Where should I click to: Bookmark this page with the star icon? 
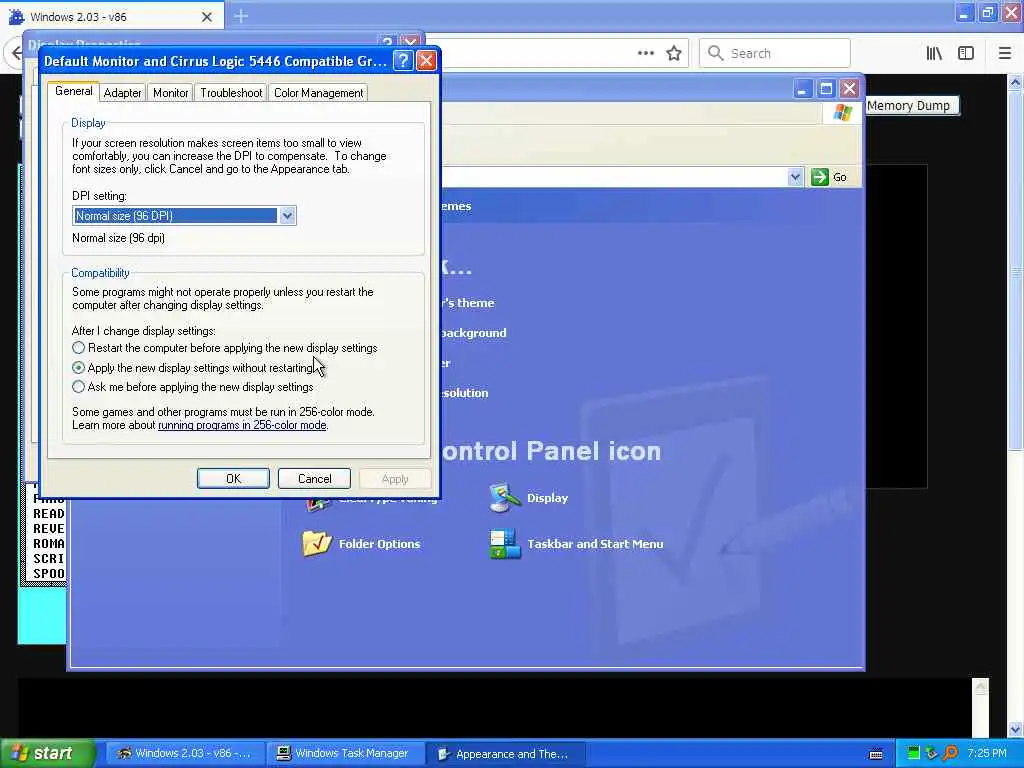click(x=674, y=53)
